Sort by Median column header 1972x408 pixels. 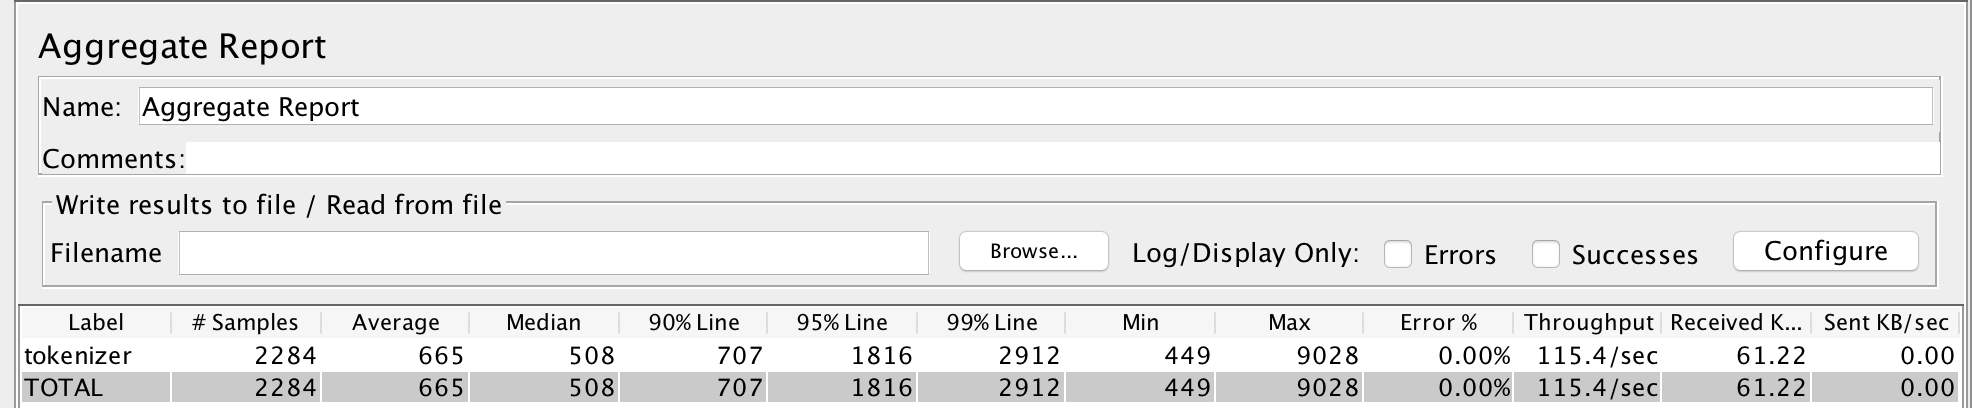click(544, 322)
